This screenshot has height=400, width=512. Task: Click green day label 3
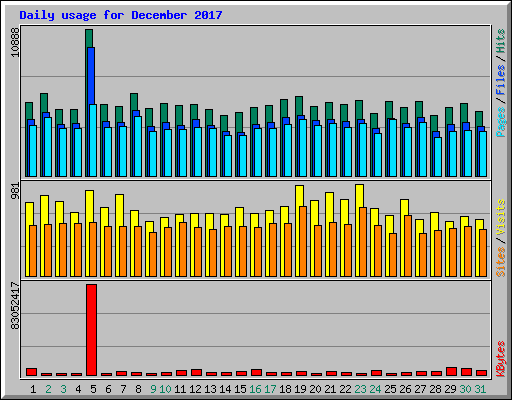click(x=63, y=389)
